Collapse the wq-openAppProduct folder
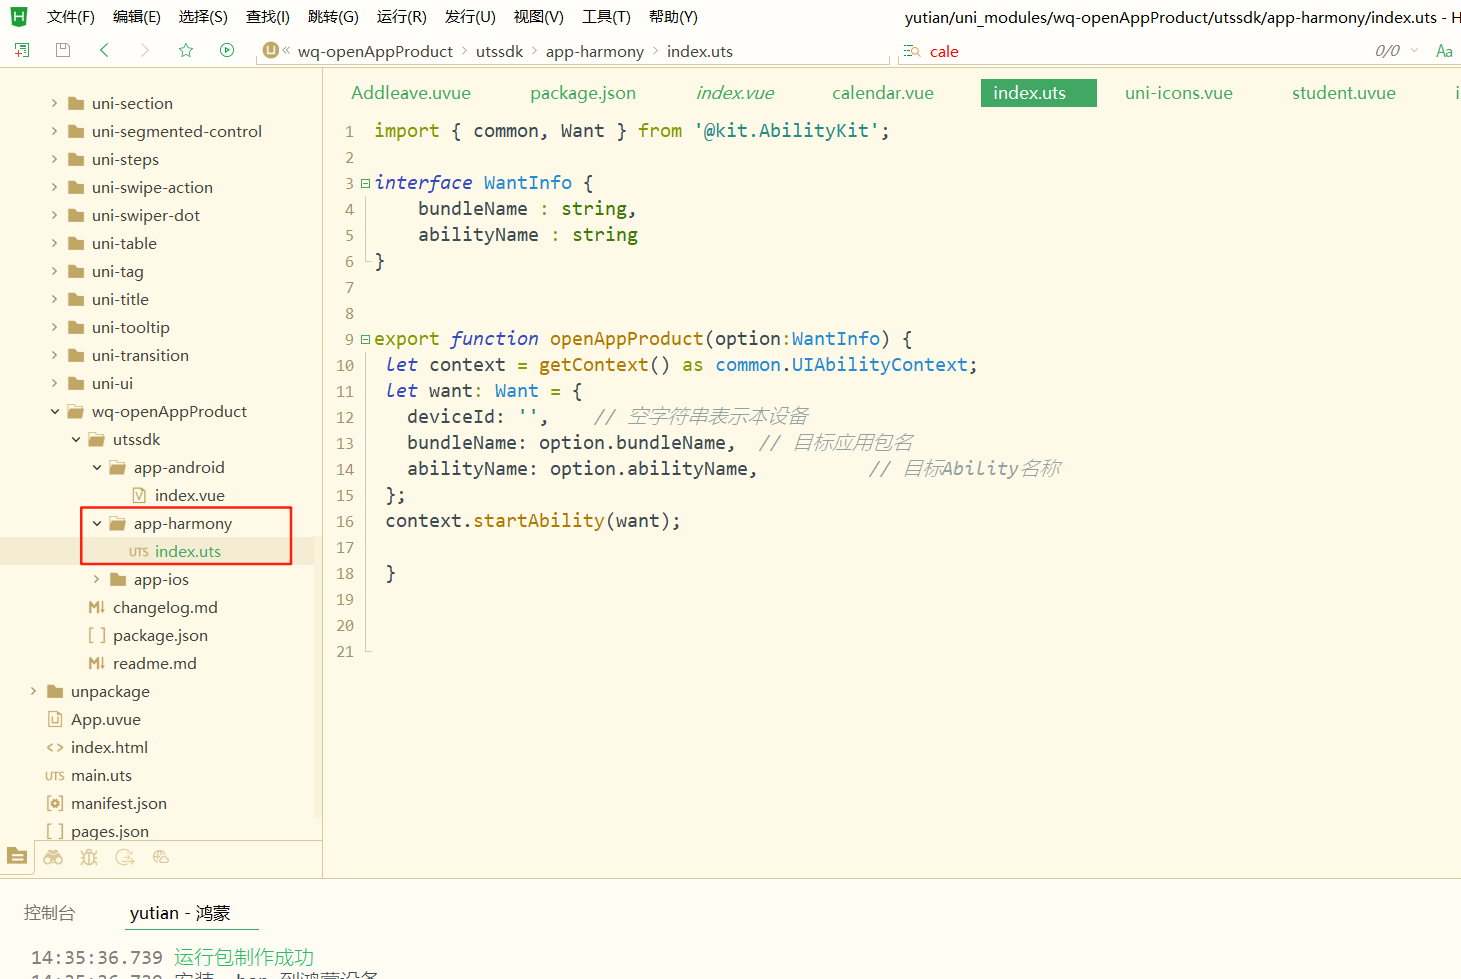1461x979 pixels. pos(54,411)
